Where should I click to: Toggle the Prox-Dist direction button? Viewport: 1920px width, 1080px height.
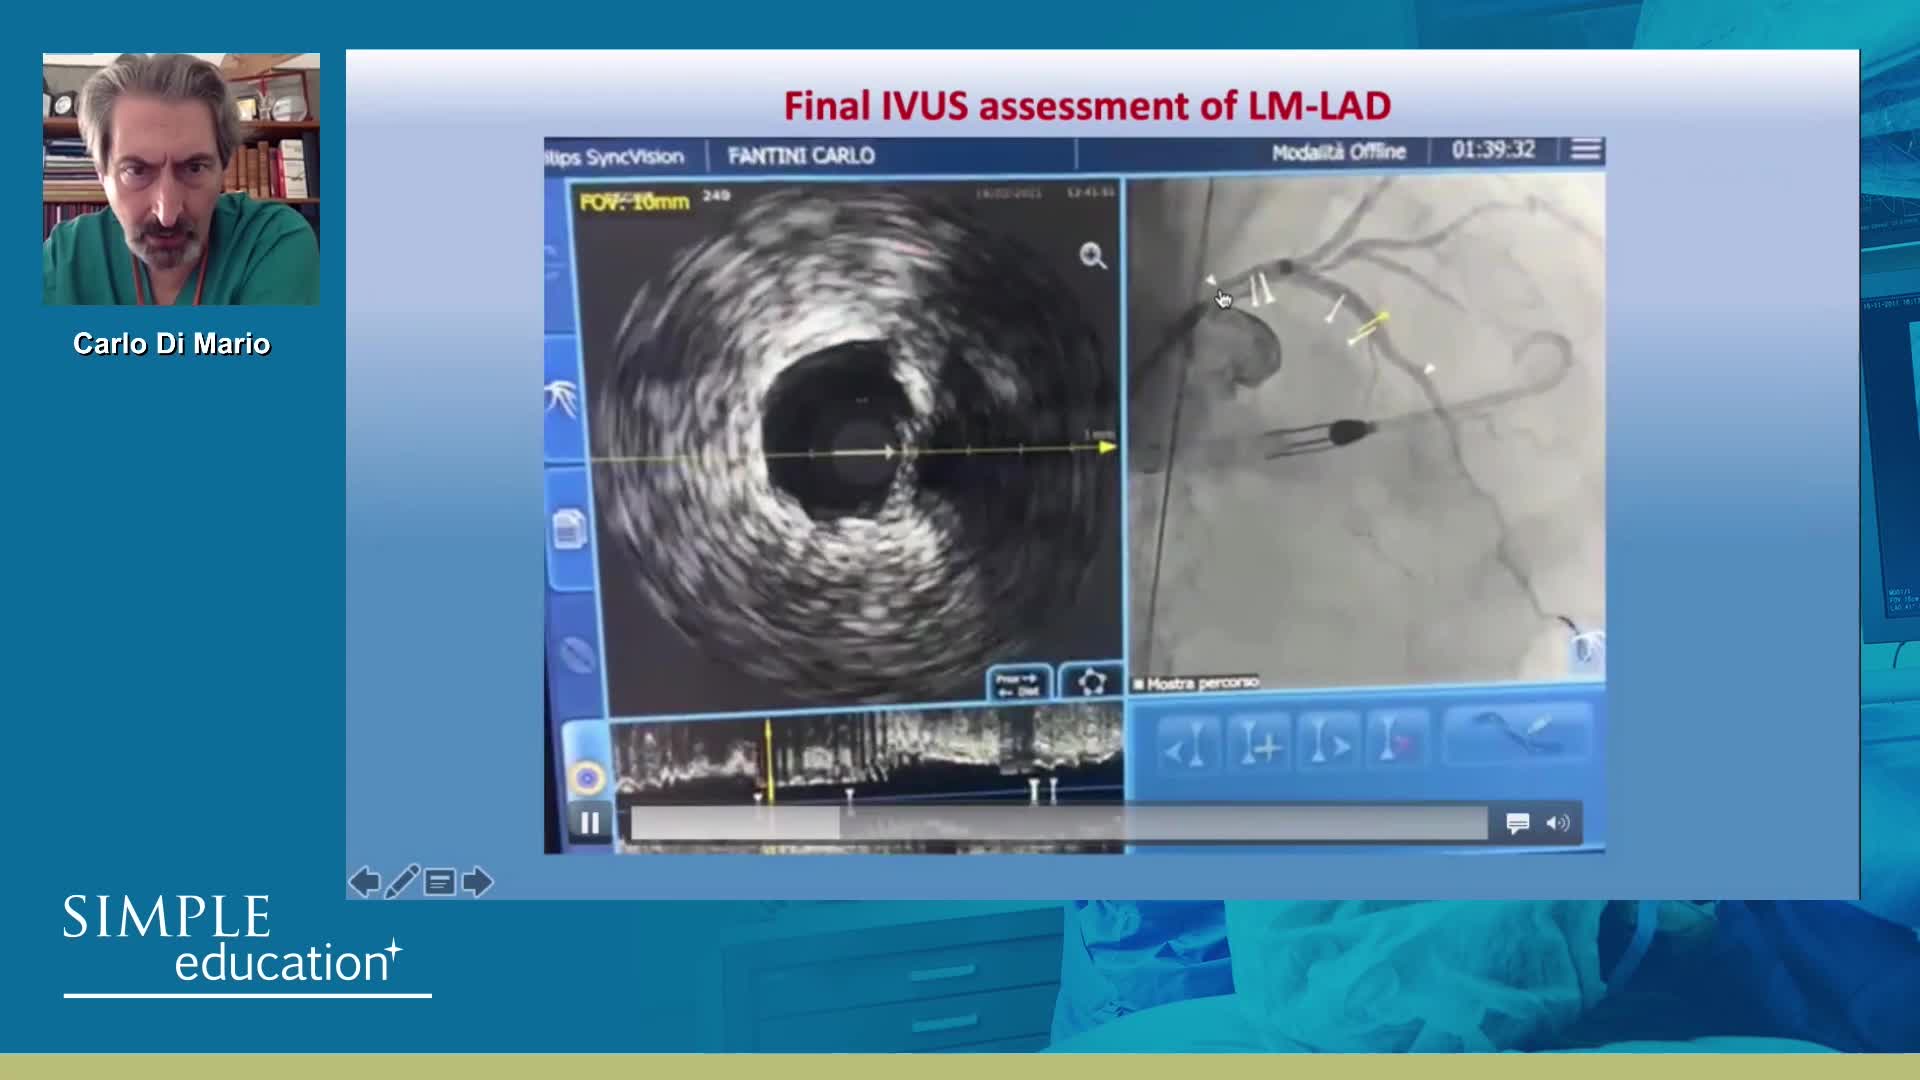pyautogui.click(x=1018, y=684)
